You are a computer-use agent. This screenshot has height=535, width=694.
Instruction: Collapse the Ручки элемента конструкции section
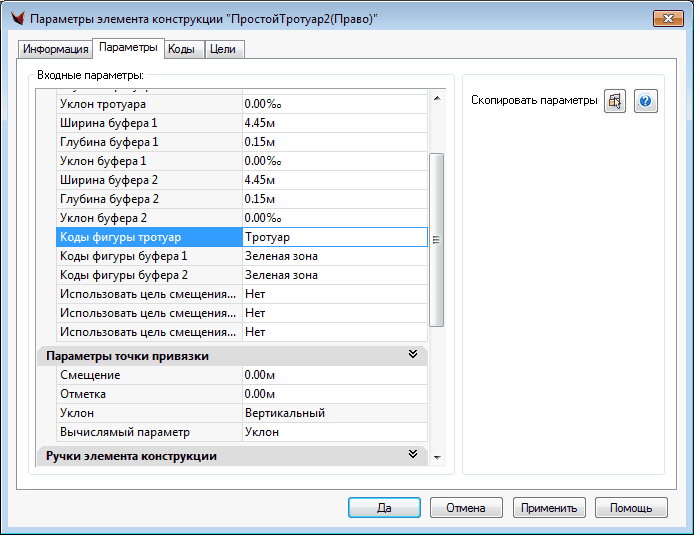412,455
